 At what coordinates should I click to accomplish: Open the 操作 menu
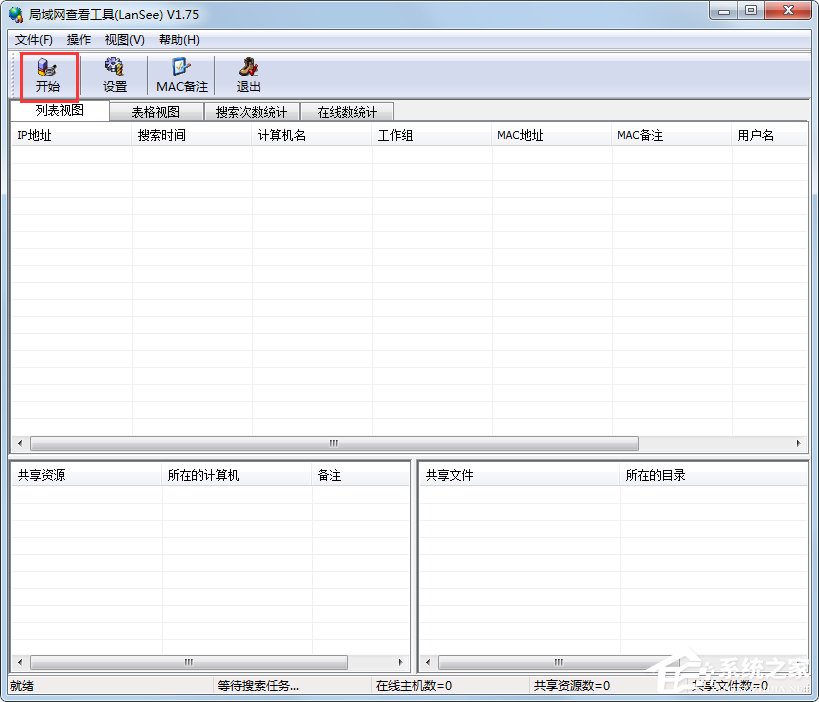click(x=78, y=40)
